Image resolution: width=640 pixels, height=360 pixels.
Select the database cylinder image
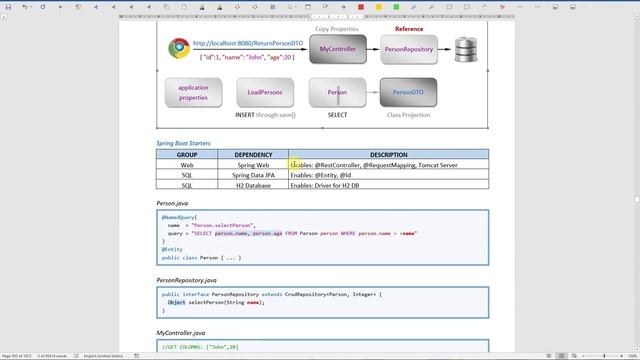(466, 49)
